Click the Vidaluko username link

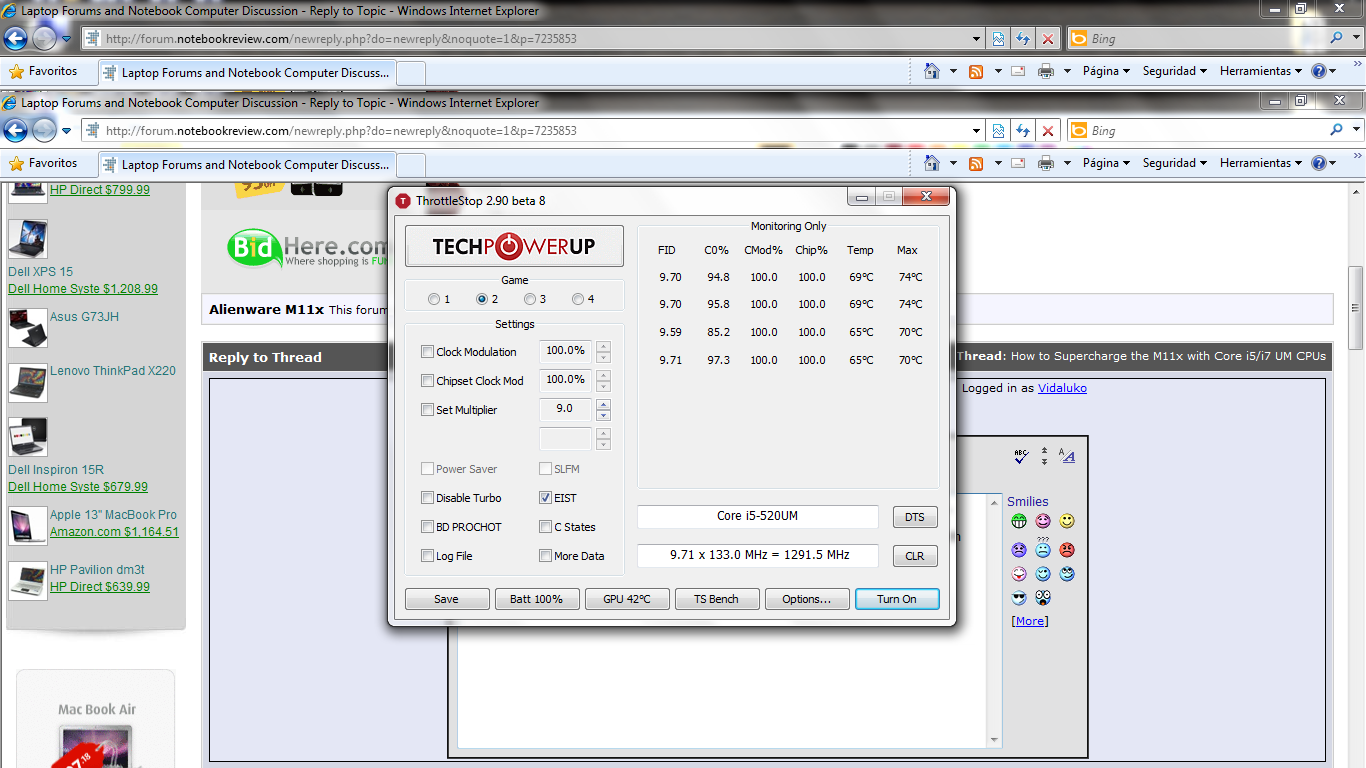point(1062,388)
